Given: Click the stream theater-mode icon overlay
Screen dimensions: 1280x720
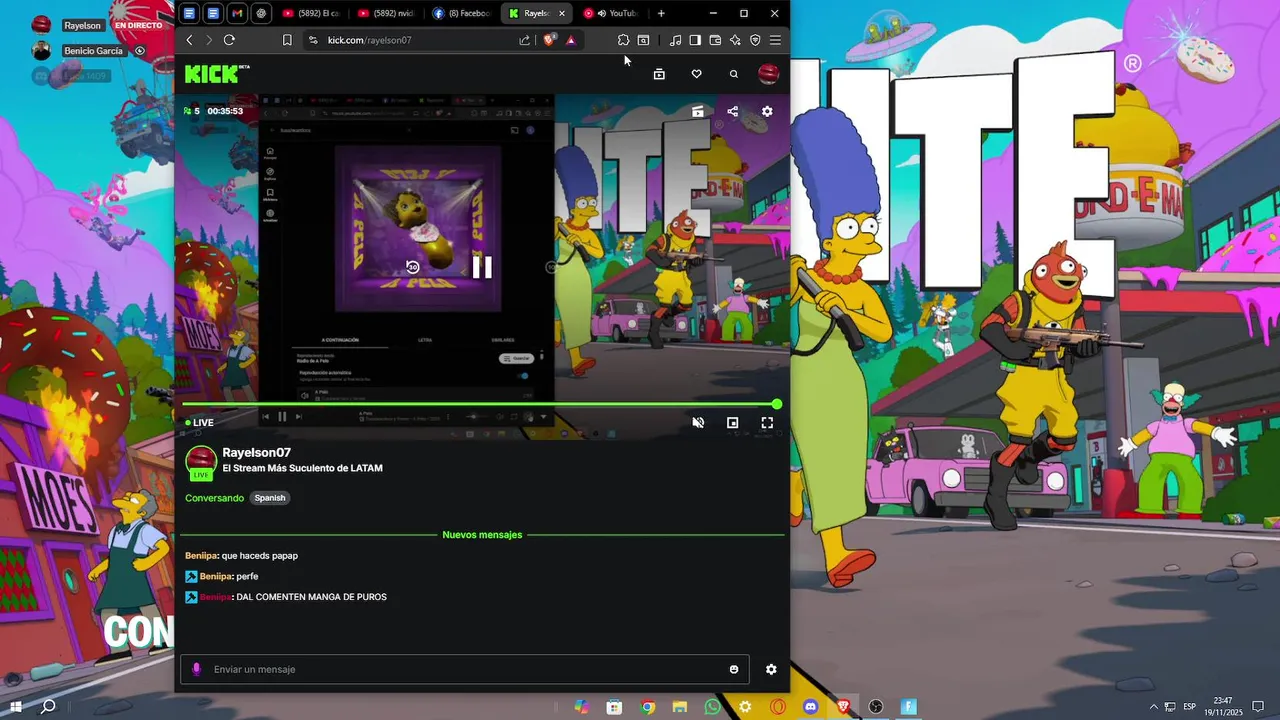Looking at the screenshot, I should pos(698,111).
